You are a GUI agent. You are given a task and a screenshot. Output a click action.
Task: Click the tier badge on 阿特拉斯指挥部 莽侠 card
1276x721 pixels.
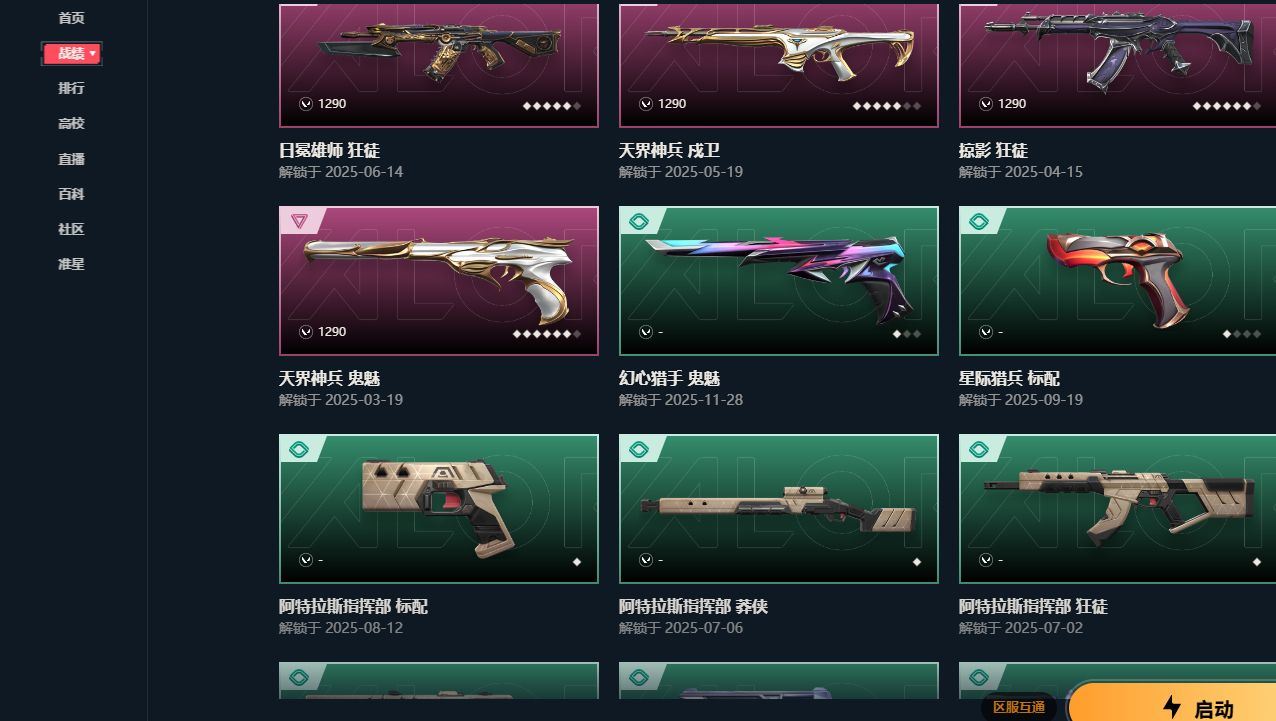point(639,449)
